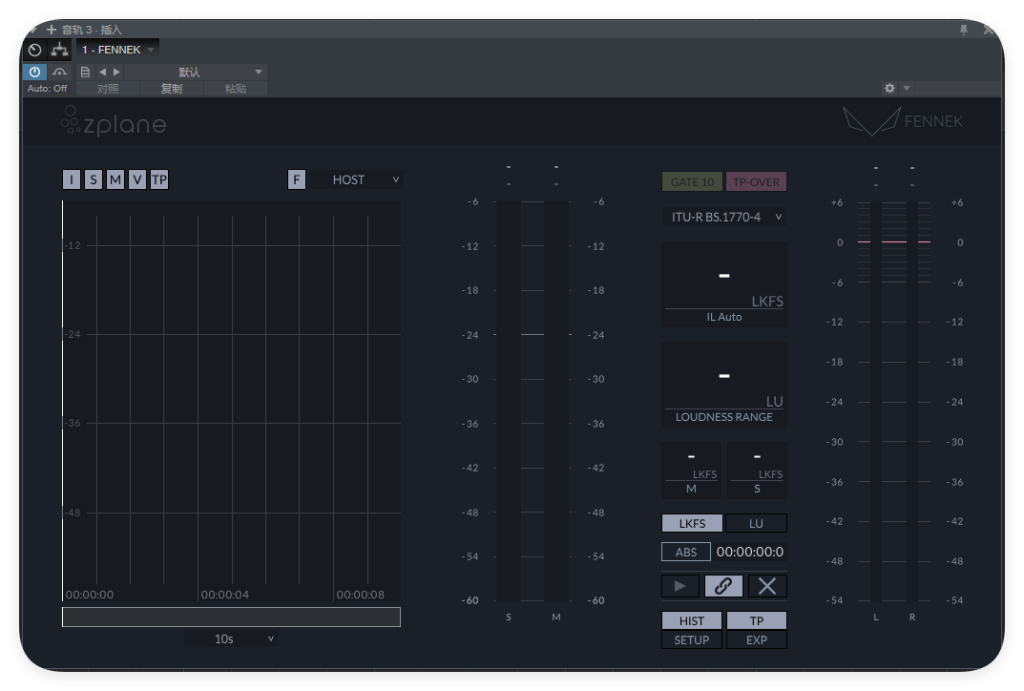Viewport: 1024px width, 691px height.
Task: Click the timeline overview bar below graph
Action: tap(231, 617)
